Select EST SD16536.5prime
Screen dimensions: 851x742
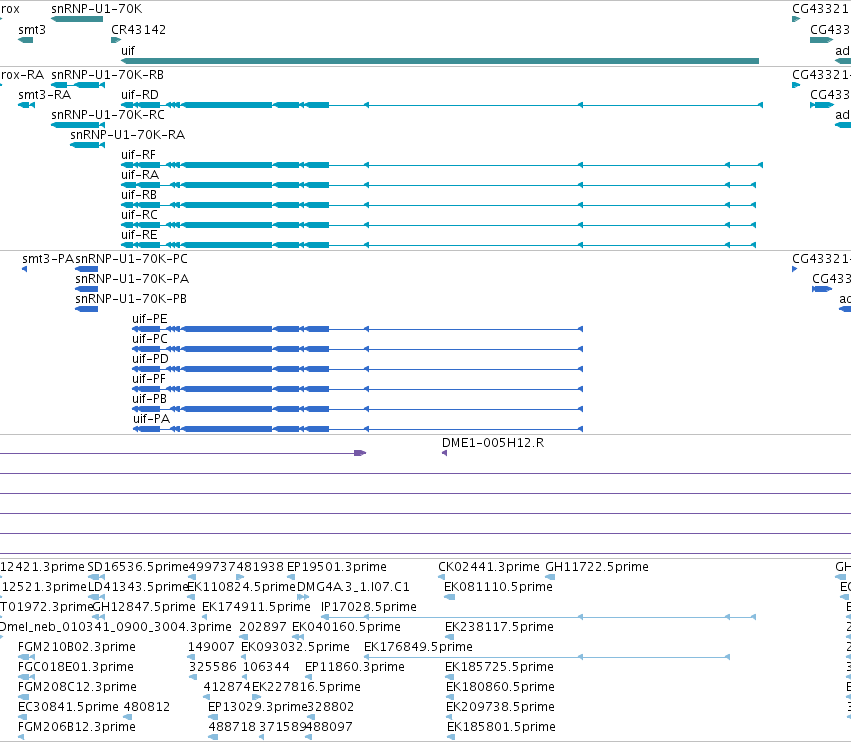[x=96, y=577]
